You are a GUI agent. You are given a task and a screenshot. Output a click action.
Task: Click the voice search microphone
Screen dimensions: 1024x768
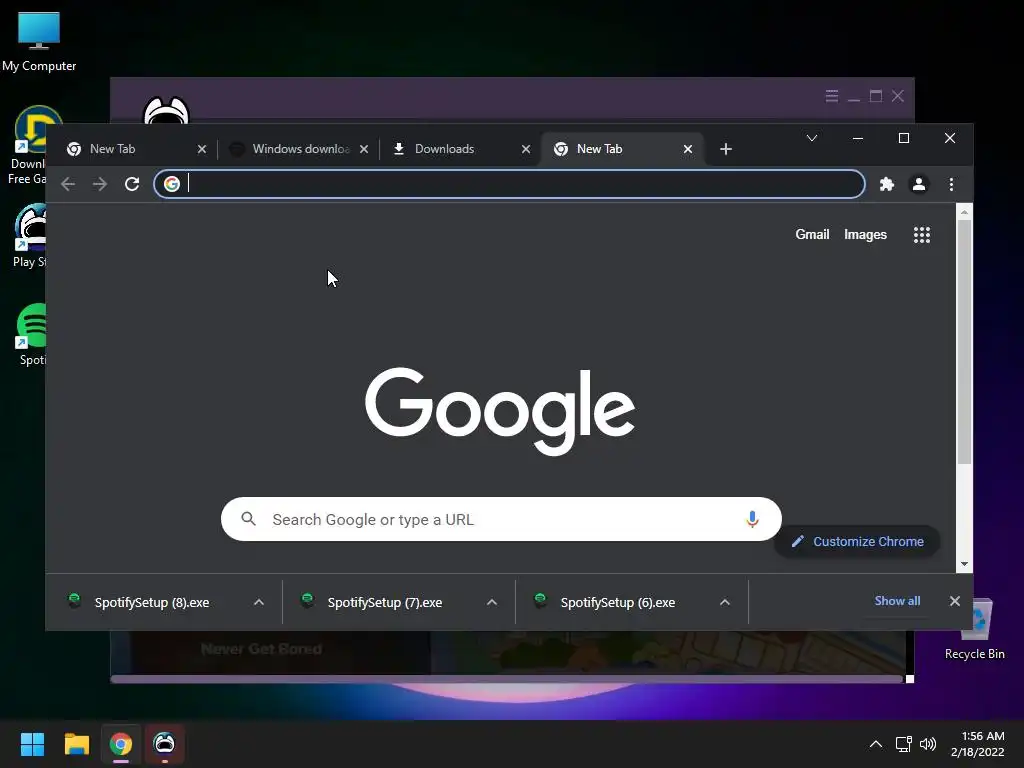click(x=752, y=519)
